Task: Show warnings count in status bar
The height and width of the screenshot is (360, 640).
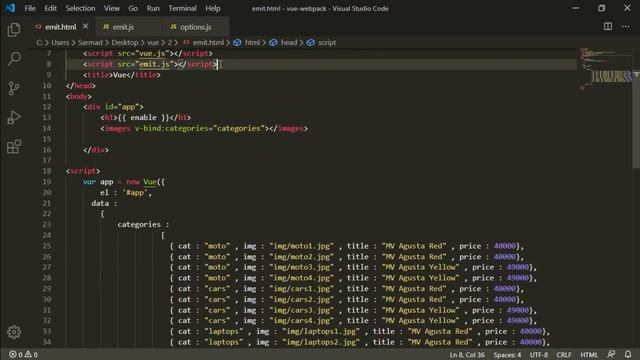Action: click(31, 355)
